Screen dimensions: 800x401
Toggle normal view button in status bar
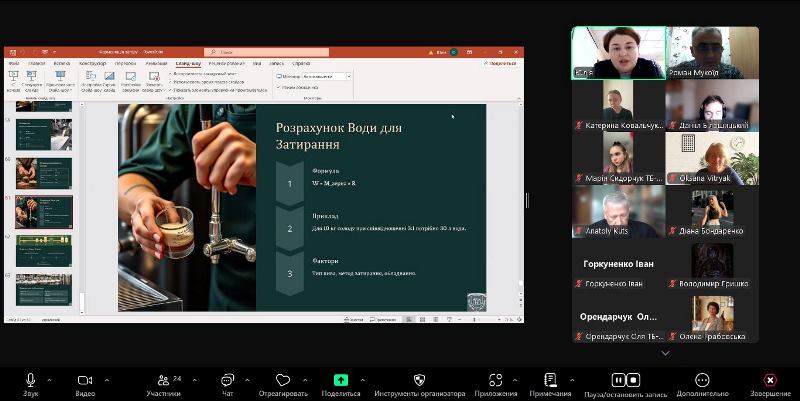coord(409,319)
